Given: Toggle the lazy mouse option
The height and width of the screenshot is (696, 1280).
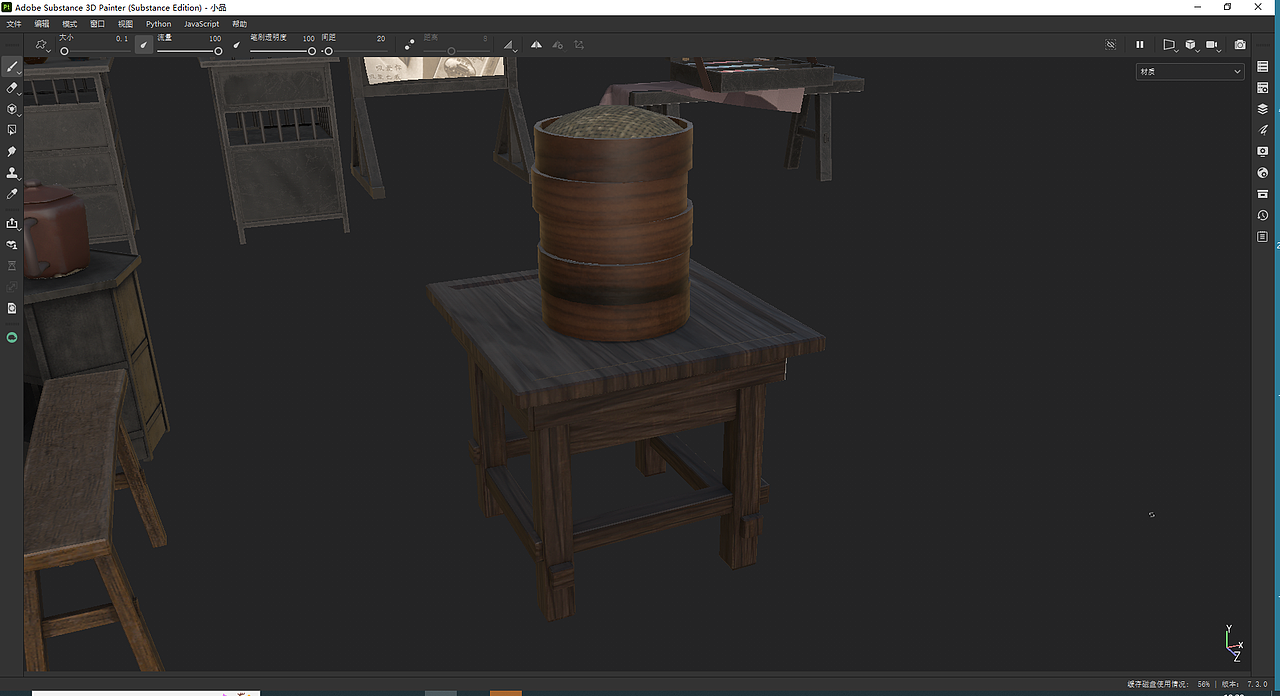Looking at the screenshot, I should point(409,45).
